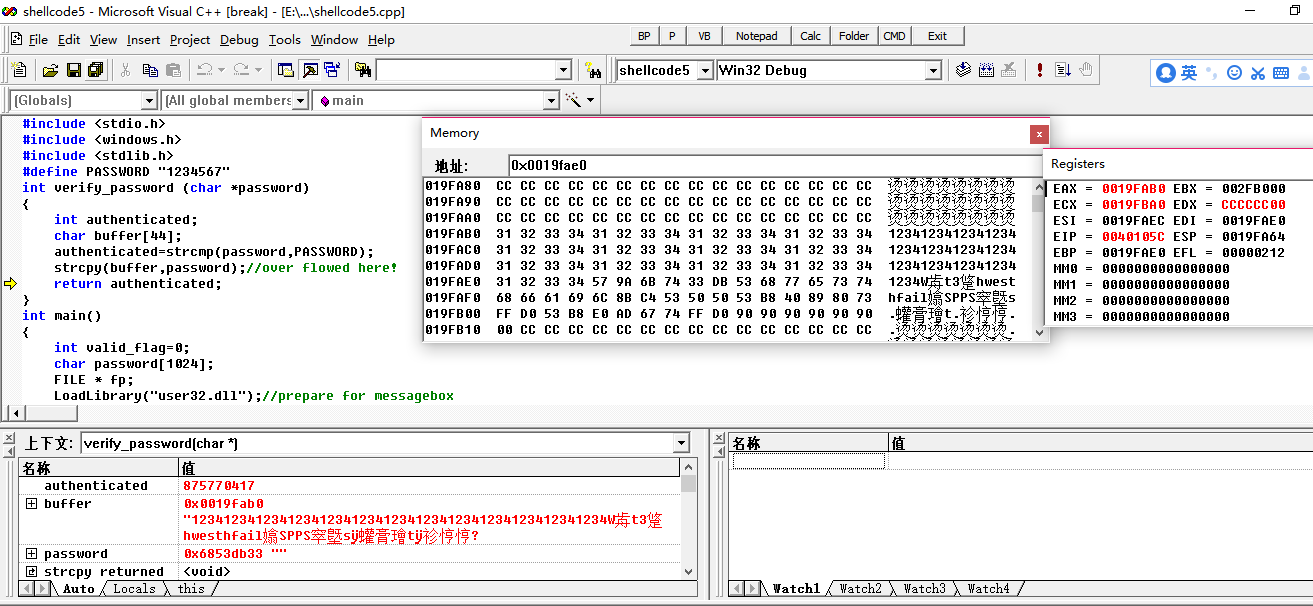Click the New Text File toolbar icon
The height and width of the screenshot is (606, 1313).
click(19, 70)
